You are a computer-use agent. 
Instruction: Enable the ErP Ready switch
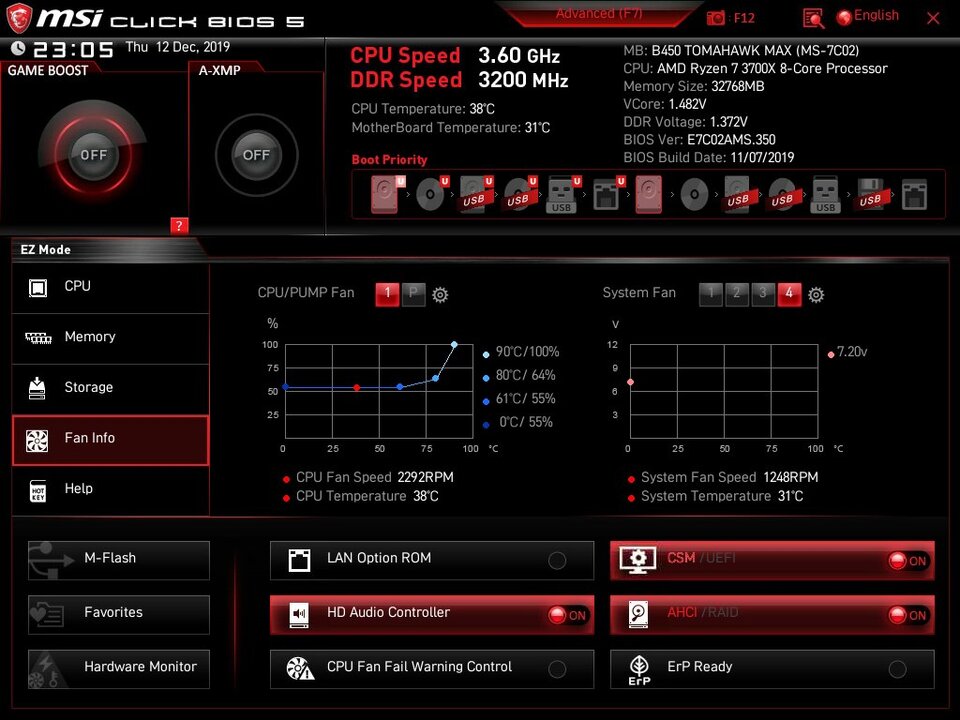898,669
